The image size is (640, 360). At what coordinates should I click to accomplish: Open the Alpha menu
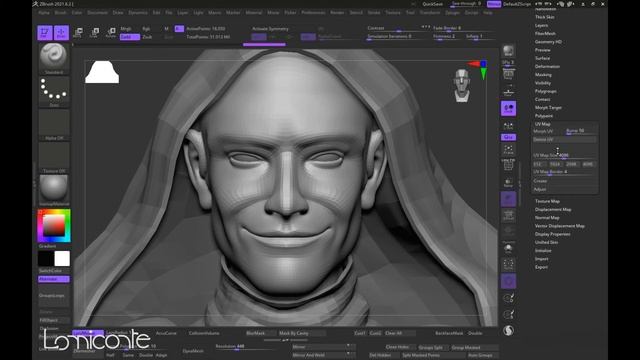[x=44, y=13]
